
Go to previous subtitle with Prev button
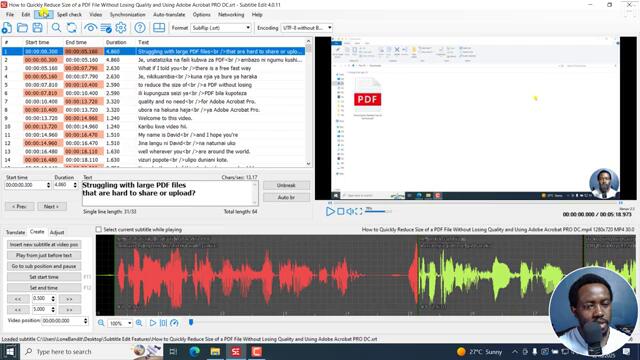click(19, 207)
